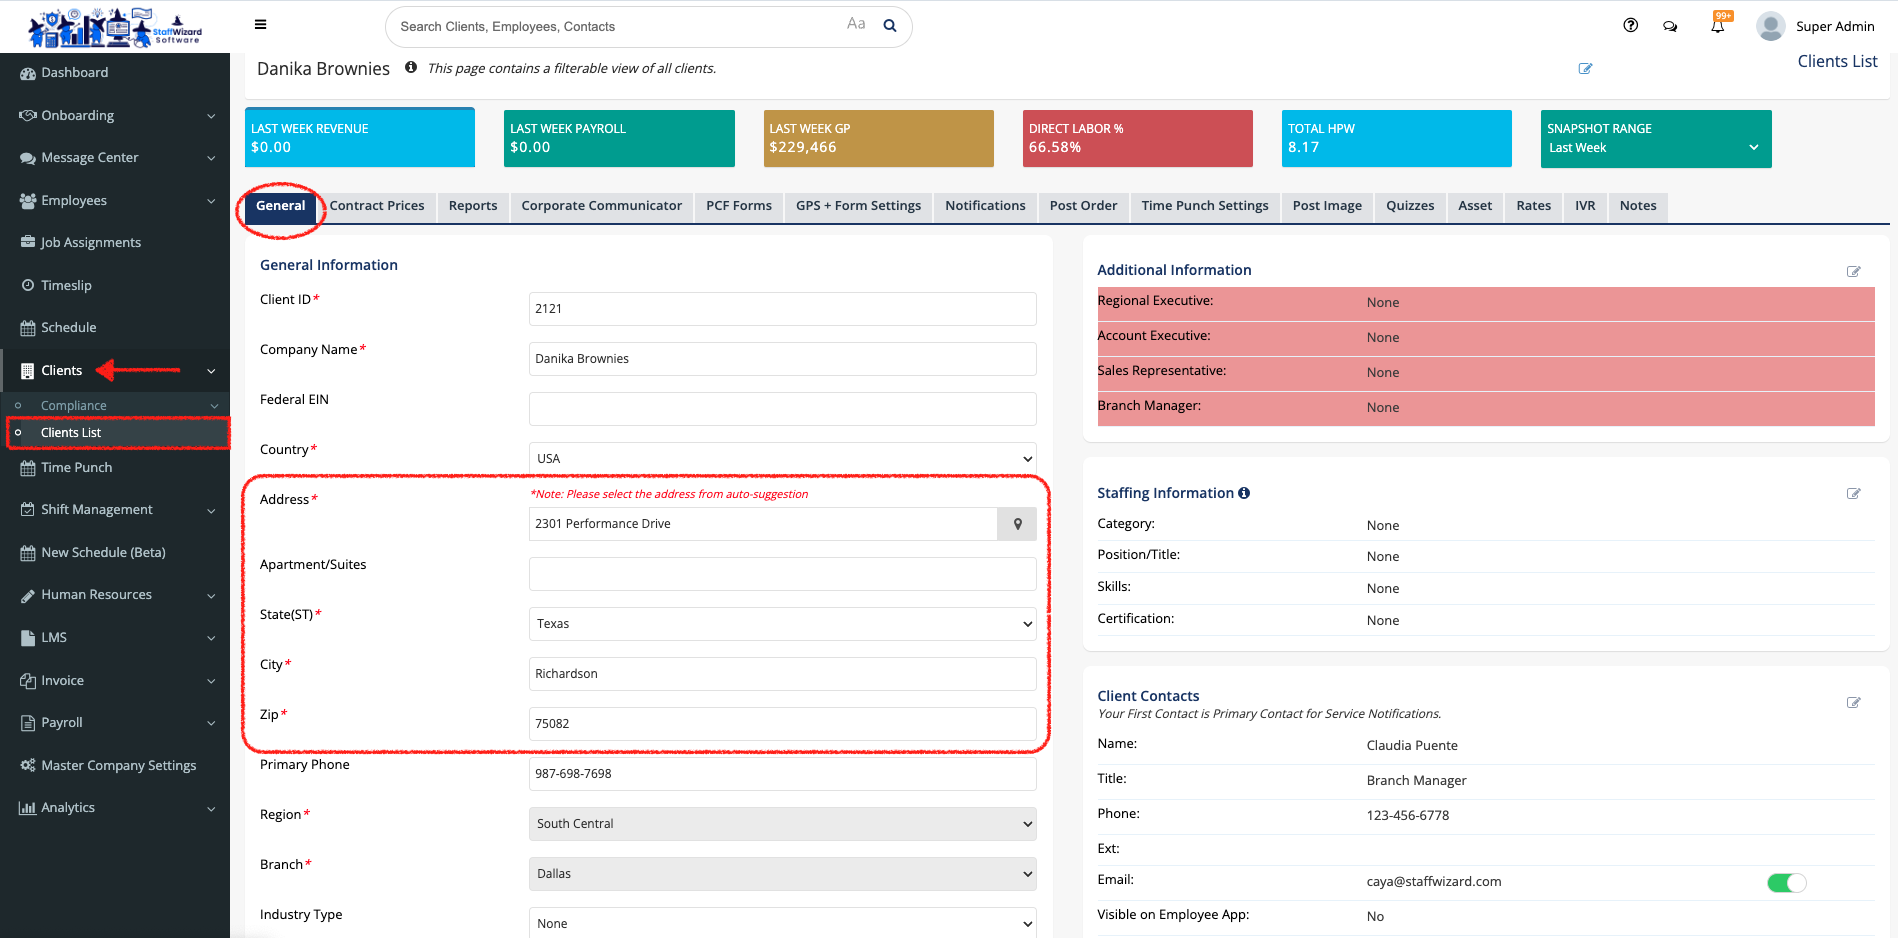Open the help question mark icon
Viewport: 1898px width, 938px height.
(x=1630, y=26)
